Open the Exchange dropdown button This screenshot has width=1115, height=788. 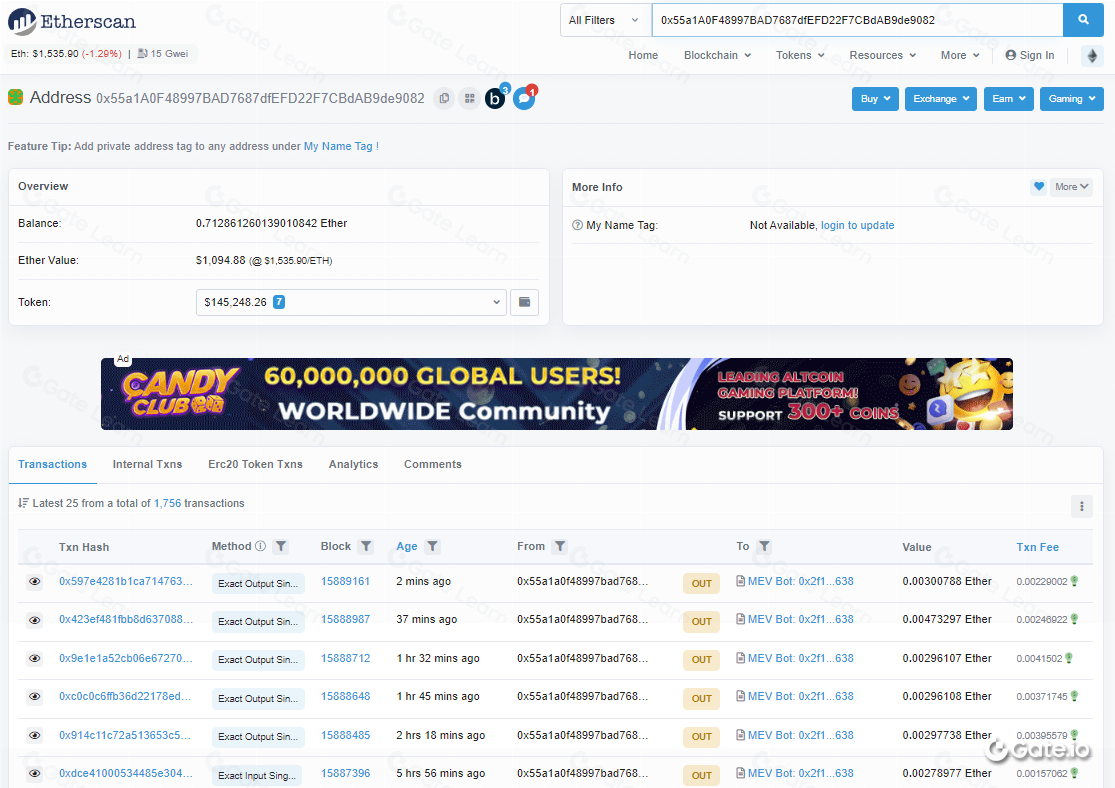click(941, 99)
